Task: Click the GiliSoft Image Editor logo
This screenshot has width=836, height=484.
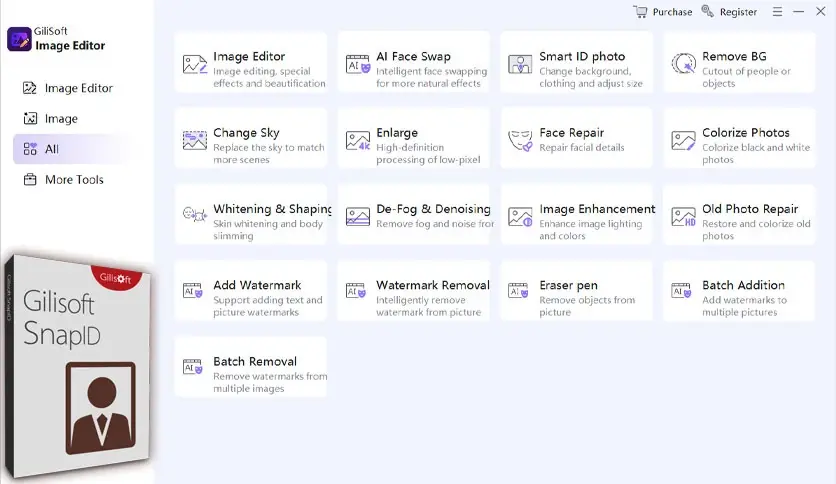Action: (19, 39)
